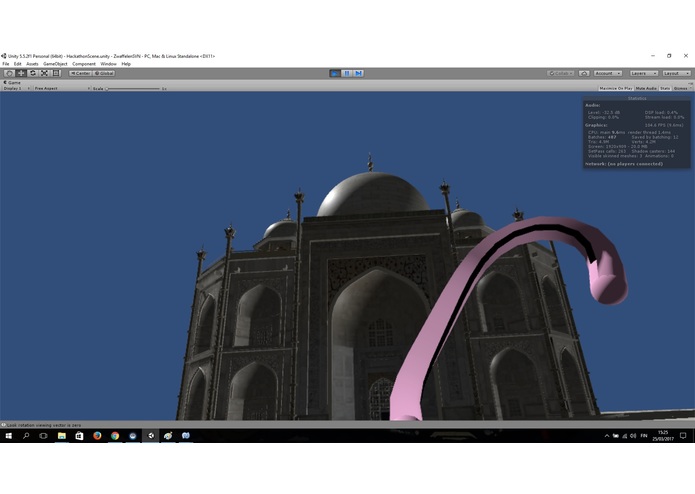
Task: Open File Explorer from taskbar
Action: click(62, 436)
